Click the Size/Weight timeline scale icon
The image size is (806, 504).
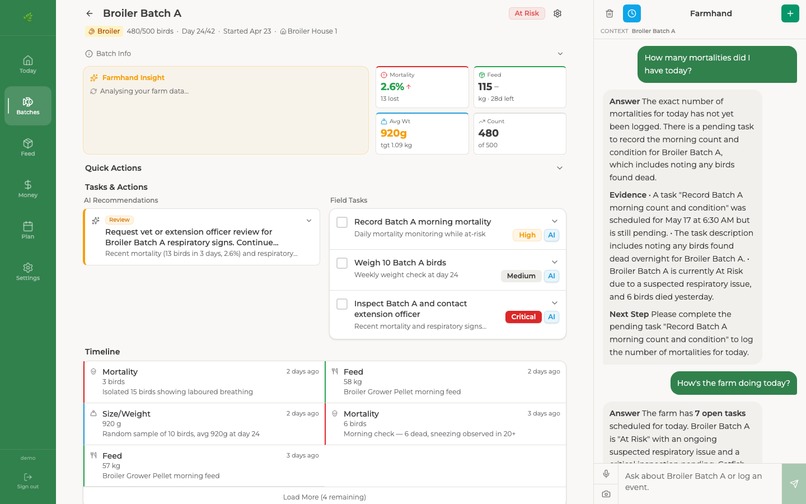(94, 413)
